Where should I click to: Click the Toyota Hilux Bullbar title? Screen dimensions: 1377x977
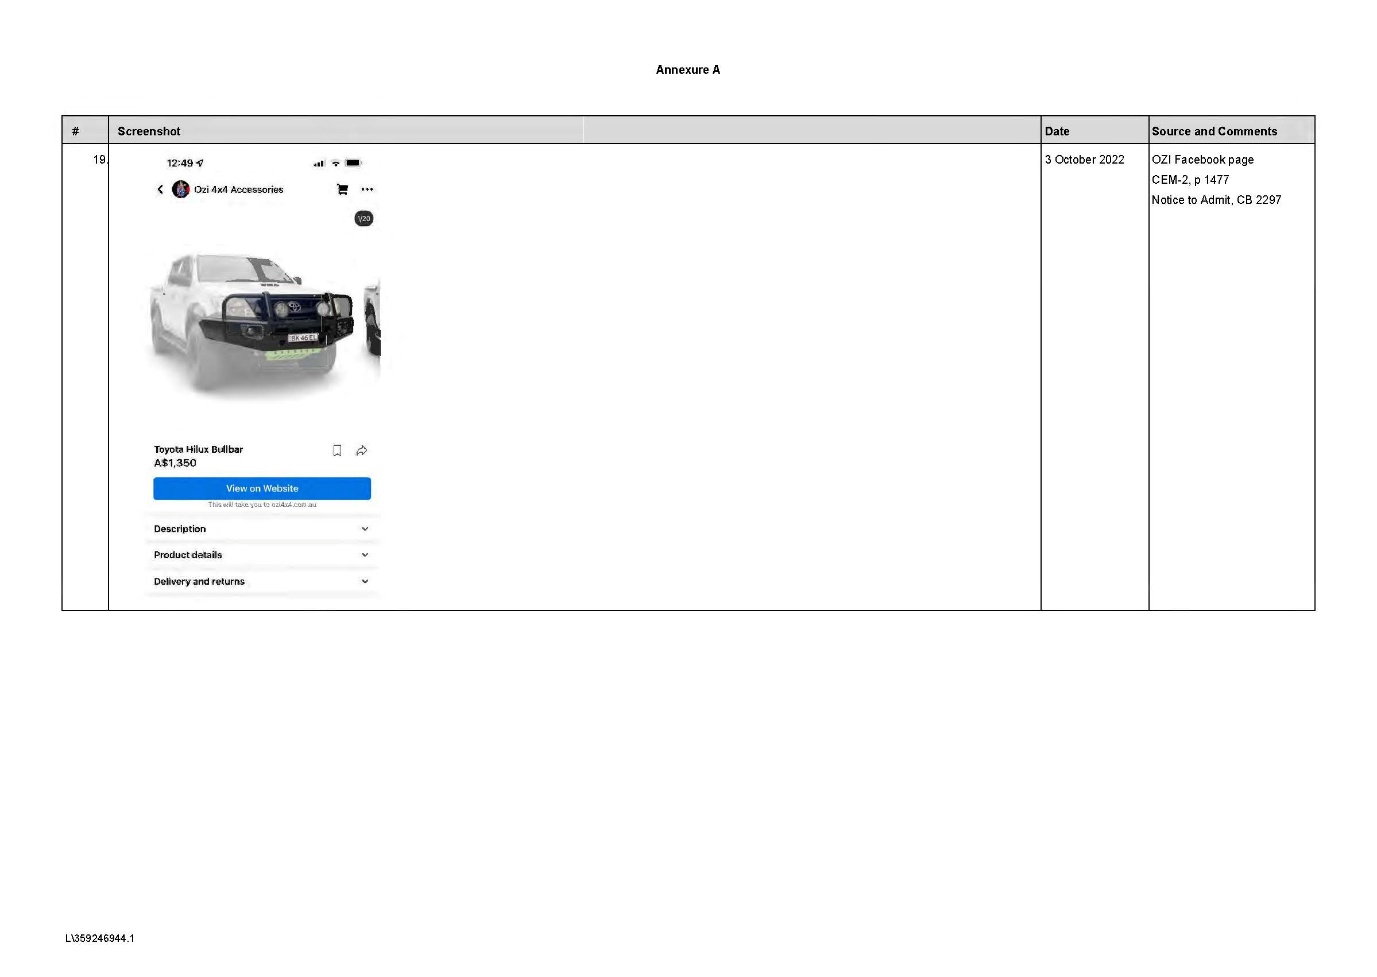(x=198, y=449)
